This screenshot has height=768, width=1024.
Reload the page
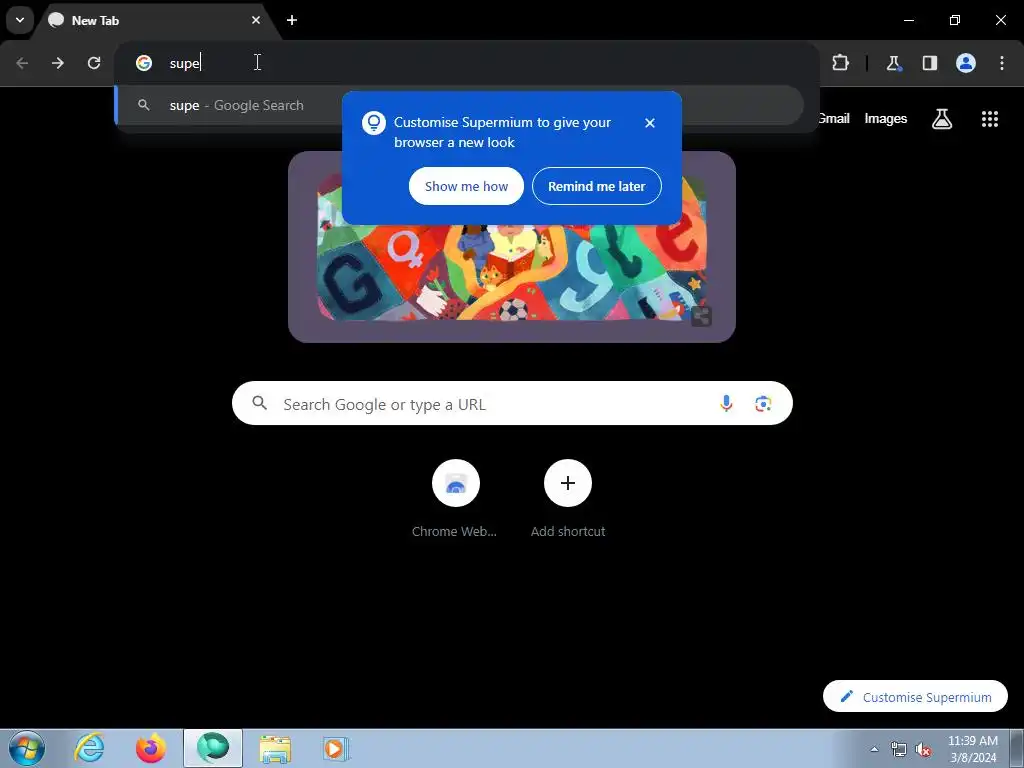pyautogui.click(x=94, y=63)
